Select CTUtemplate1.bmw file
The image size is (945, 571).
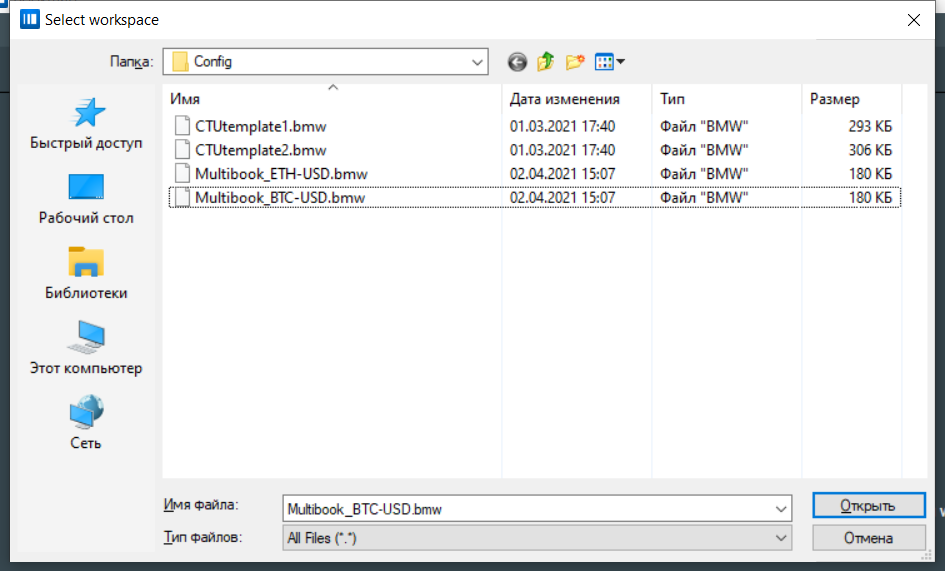[x=260, y=126]
